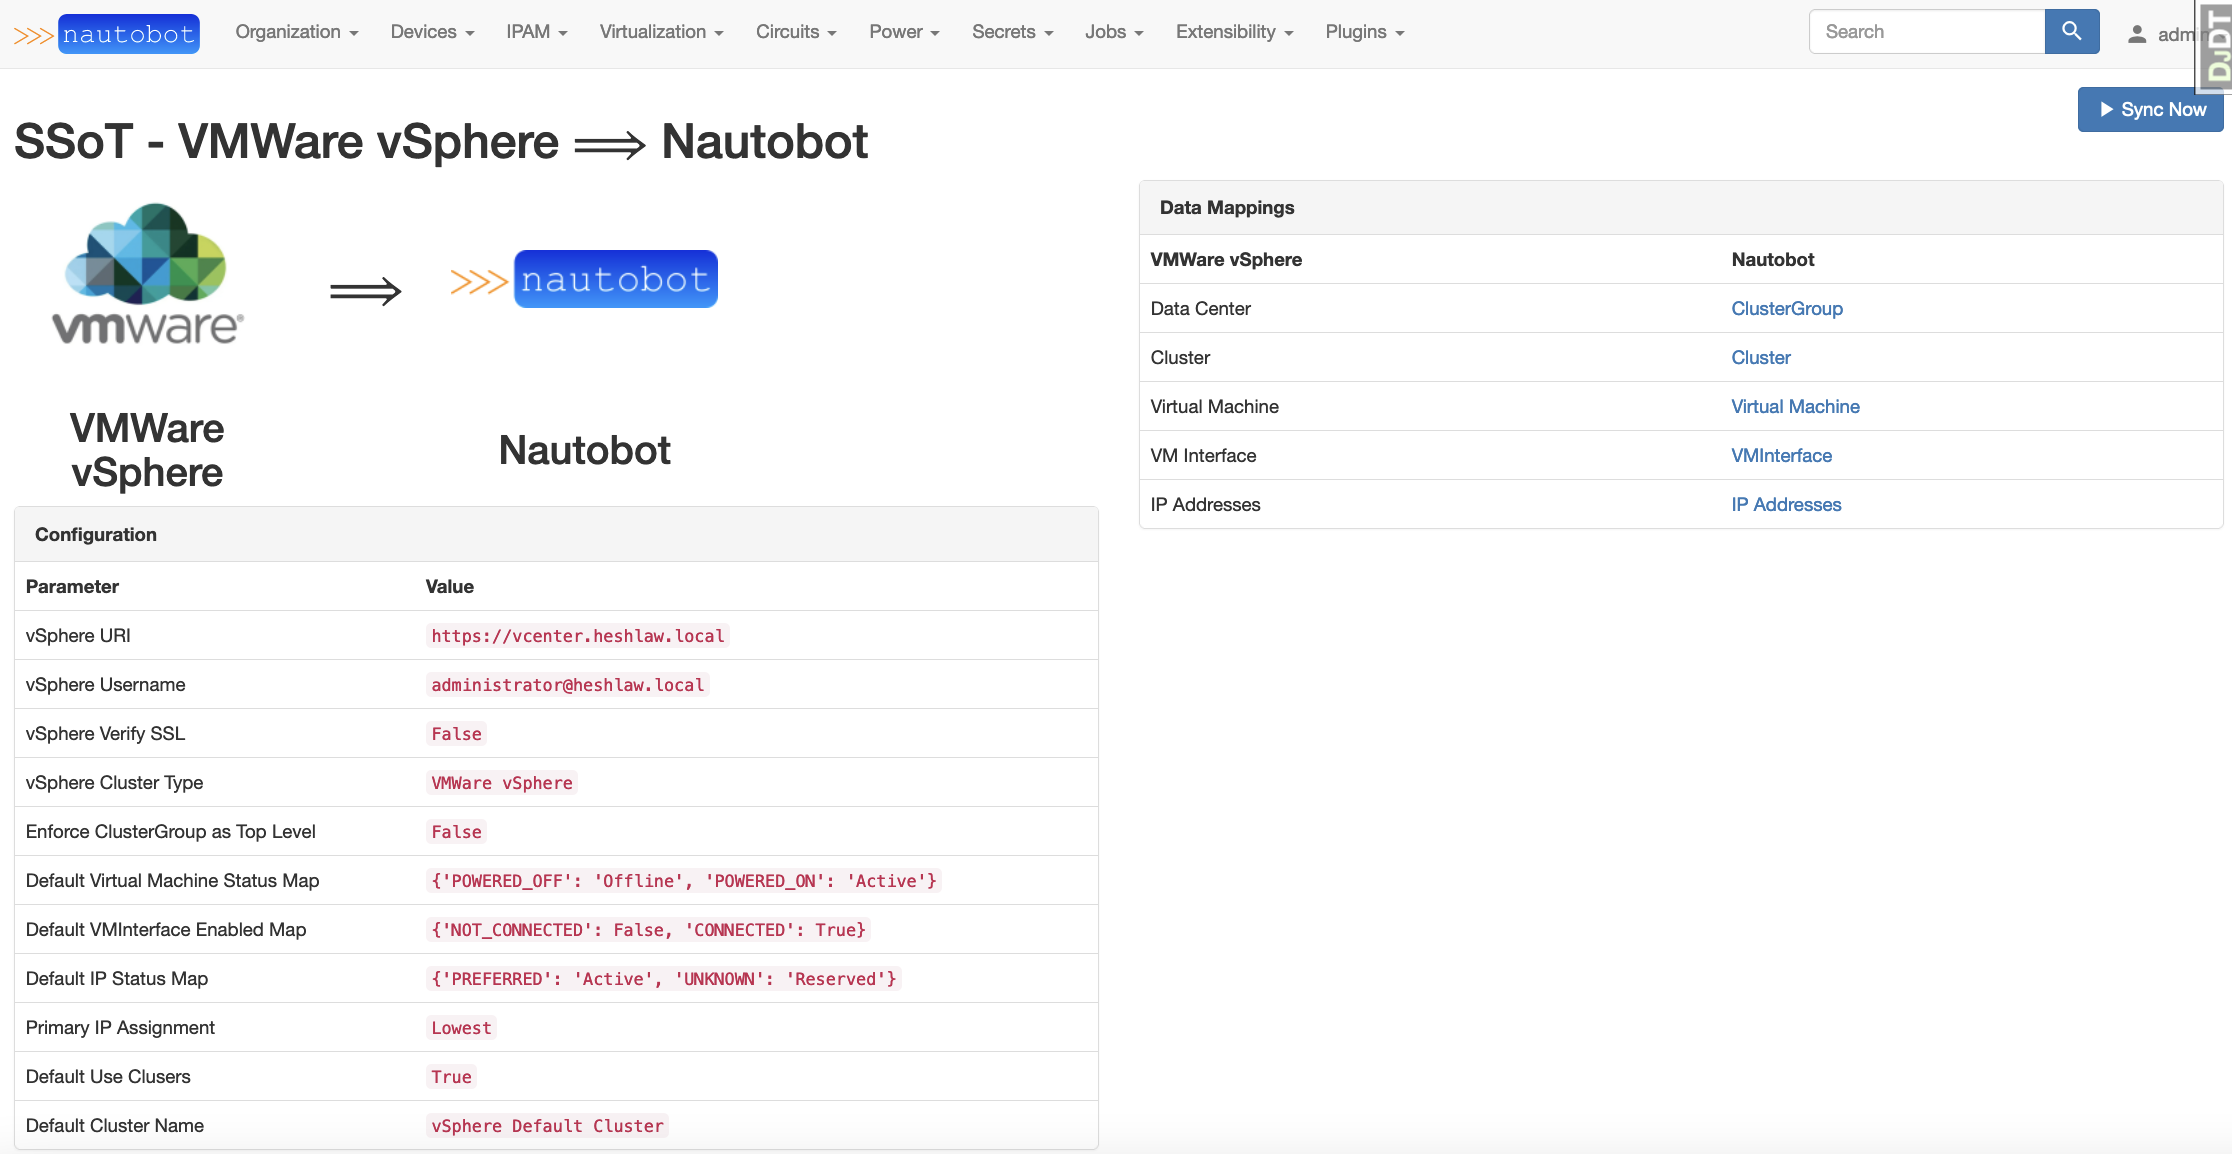Click the magnifier search button

(x=2071, y=32)
